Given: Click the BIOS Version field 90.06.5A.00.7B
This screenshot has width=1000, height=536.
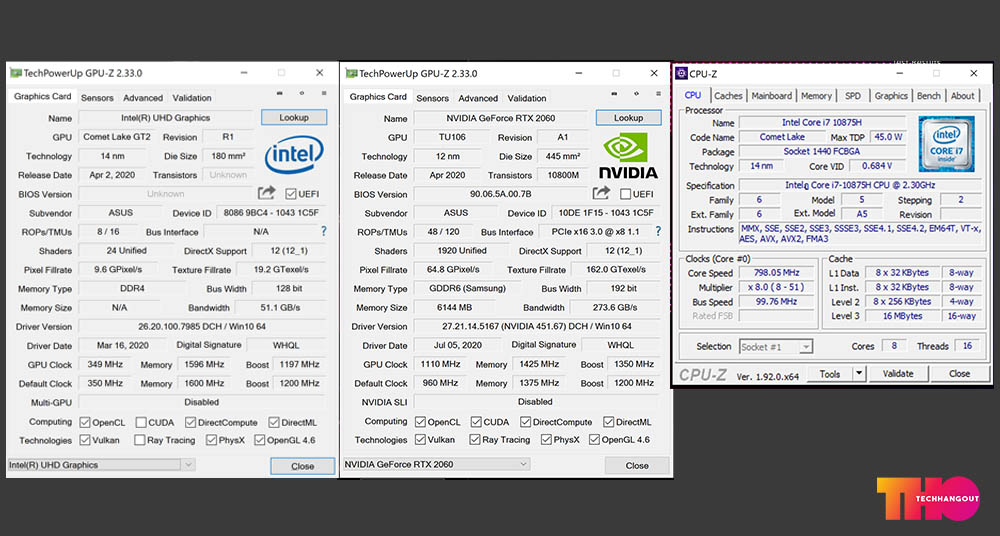Looking at the screenshot, I should click(501, 194).
